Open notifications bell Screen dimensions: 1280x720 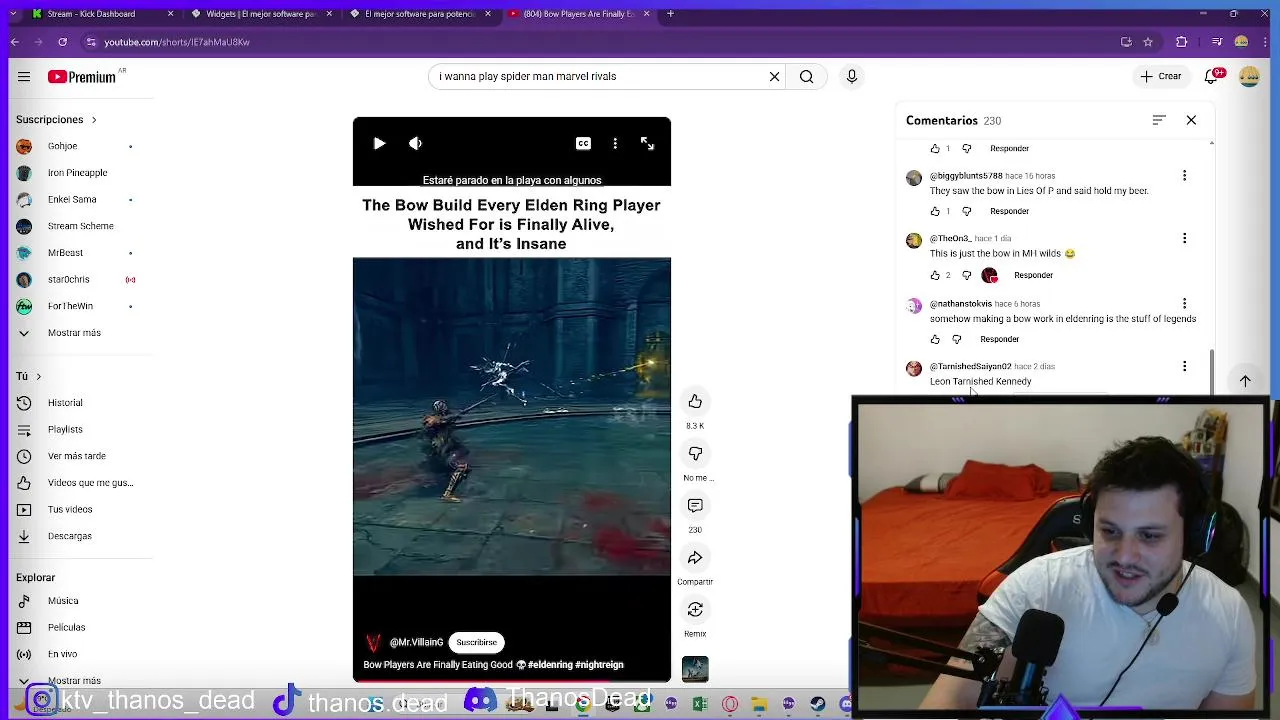(x=1213, y=76)
